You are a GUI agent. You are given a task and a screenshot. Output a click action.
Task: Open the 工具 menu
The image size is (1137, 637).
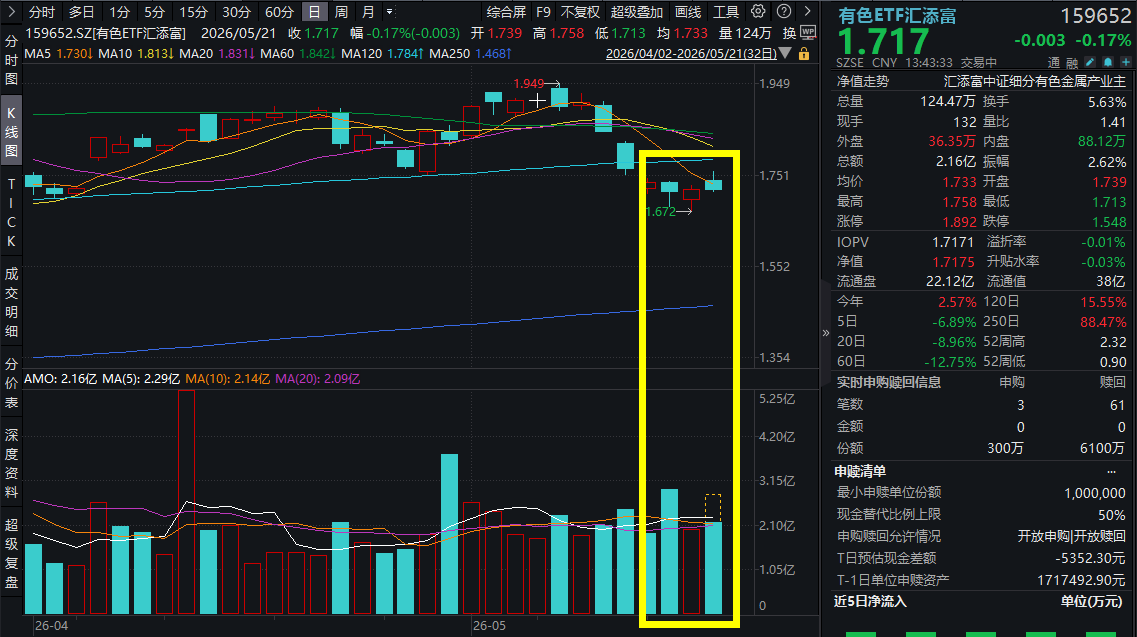[x=726, y=12]
